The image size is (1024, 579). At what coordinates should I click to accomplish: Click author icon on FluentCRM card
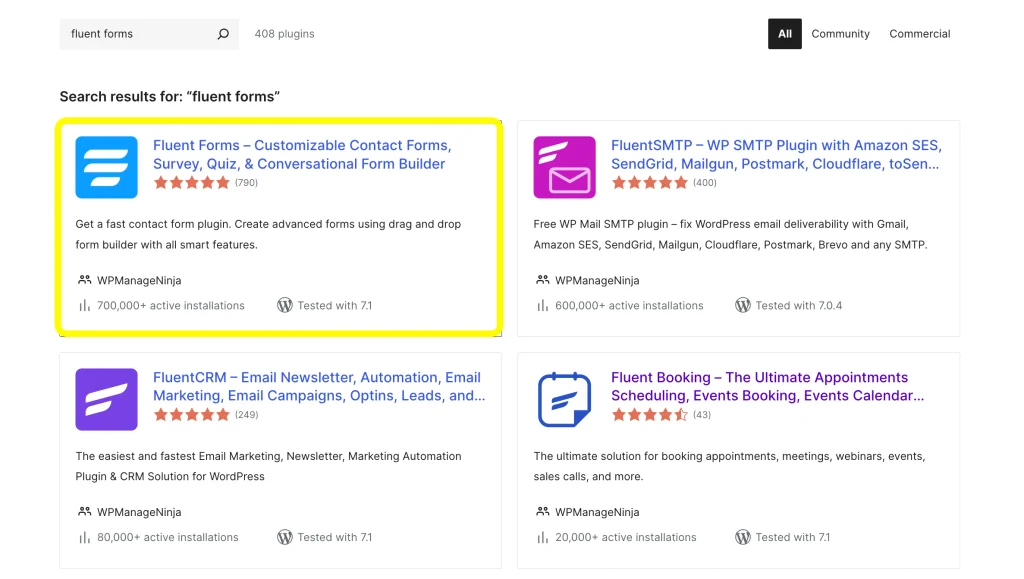pyautogui.click(x=84, y=512)
